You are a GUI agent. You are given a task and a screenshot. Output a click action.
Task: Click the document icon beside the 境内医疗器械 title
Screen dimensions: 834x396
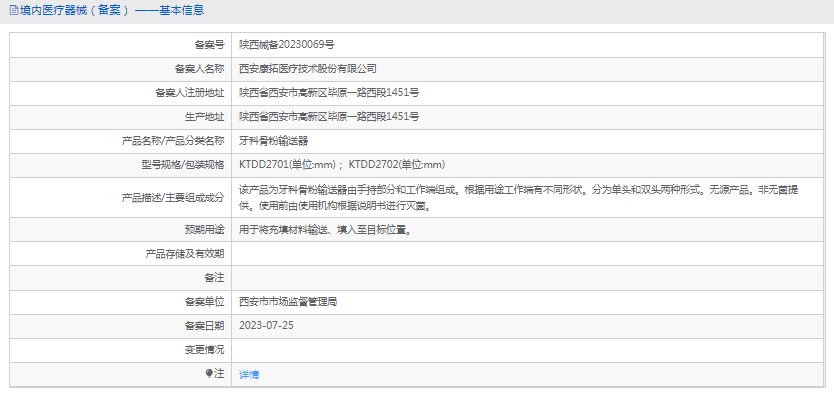[x=14, y=10]
